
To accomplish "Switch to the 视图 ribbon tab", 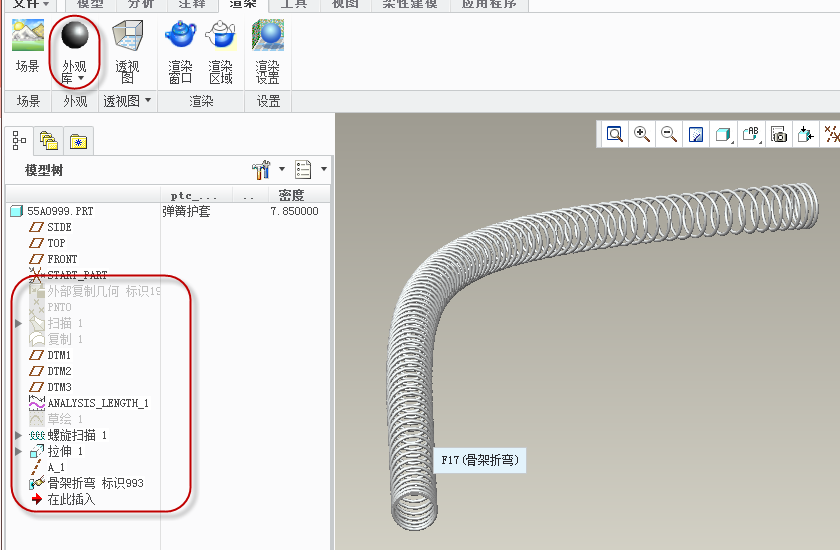I will pos(345,4).
